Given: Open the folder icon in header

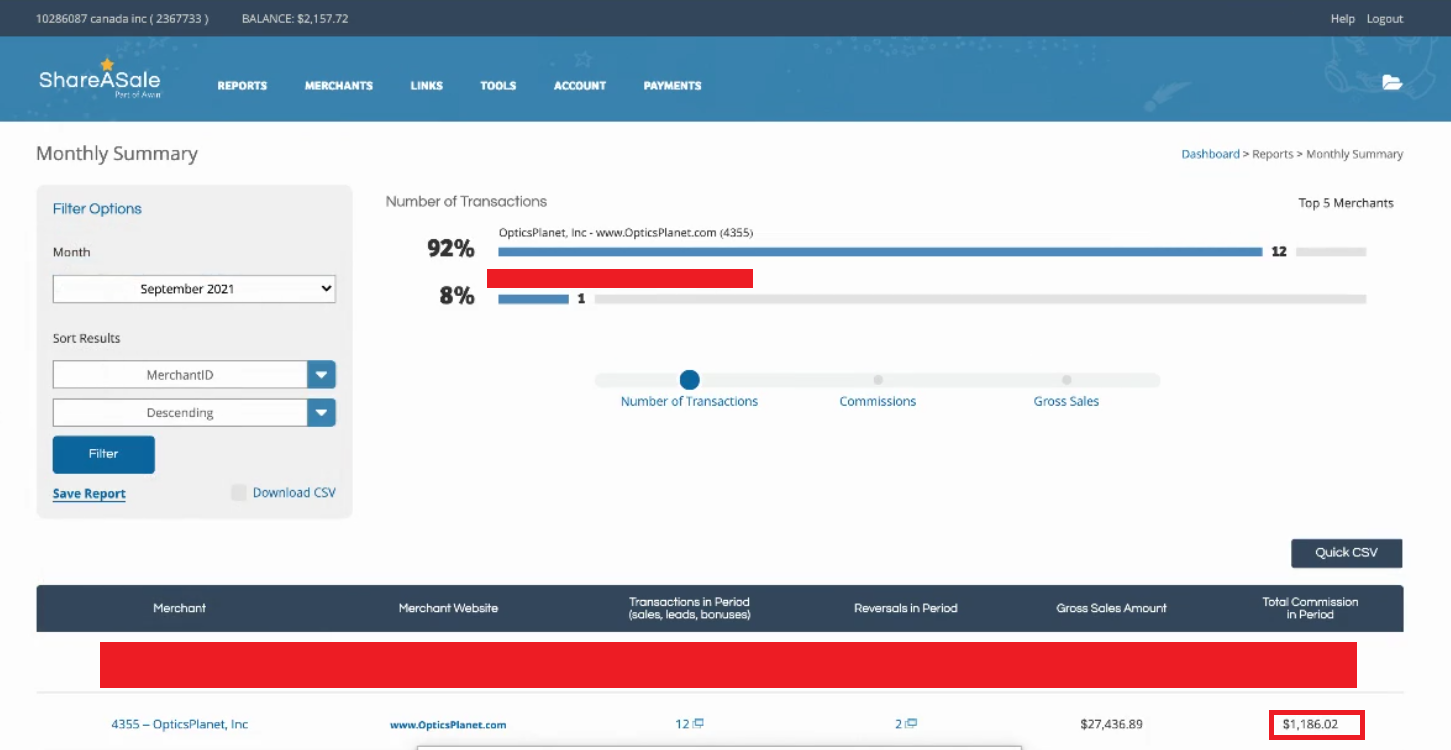Looking at the screenshot, I should [x=1392, y=82].
